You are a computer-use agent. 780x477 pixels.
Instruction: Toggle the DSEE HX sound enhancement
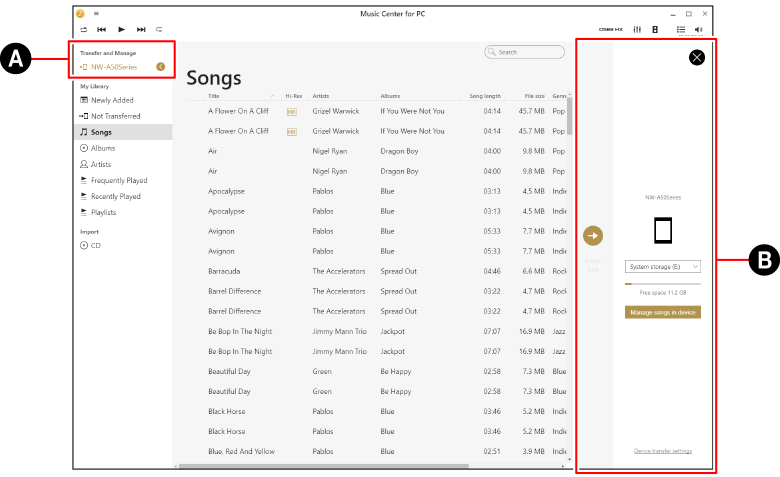(610, 30)
